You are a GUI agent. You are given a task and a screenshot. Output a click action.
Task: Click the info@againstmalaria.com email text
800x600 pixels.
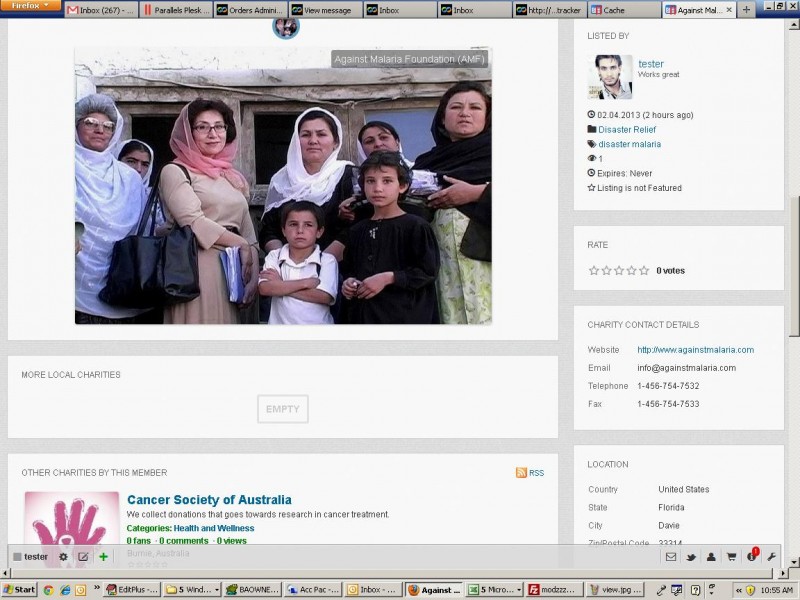(686, 368)
